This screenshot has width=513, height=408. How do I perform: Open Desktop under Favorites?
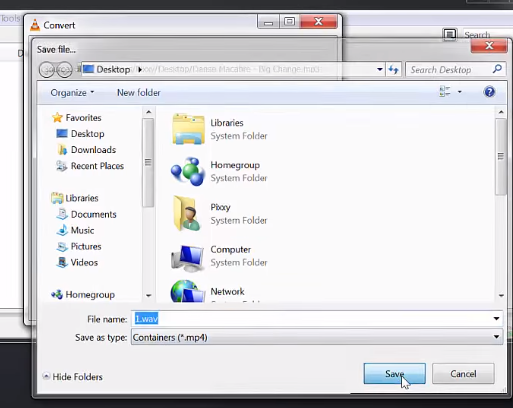87,134
